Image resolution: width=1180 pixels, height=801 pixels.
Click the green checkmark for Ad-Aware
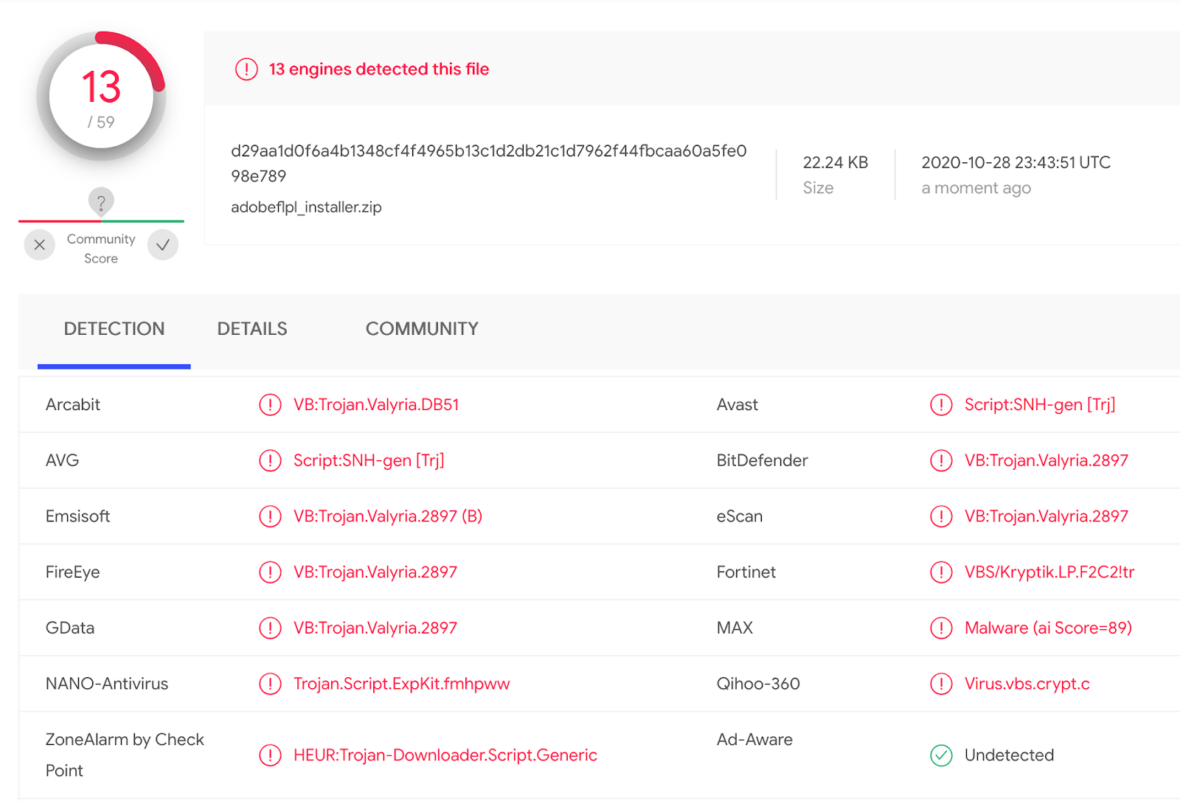click(941, 755)
